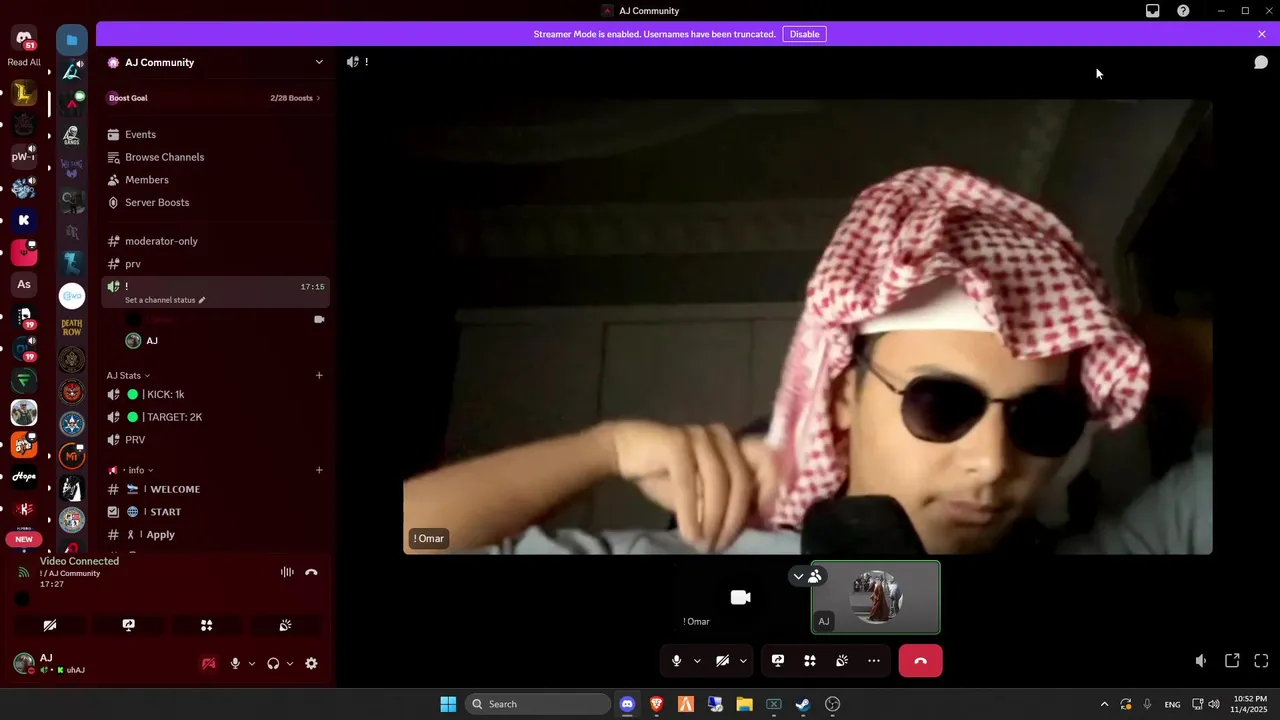Dismiss the Streamer Mode banner
The width and height of the screenshot is (1280, 720).
[1262, 34]
